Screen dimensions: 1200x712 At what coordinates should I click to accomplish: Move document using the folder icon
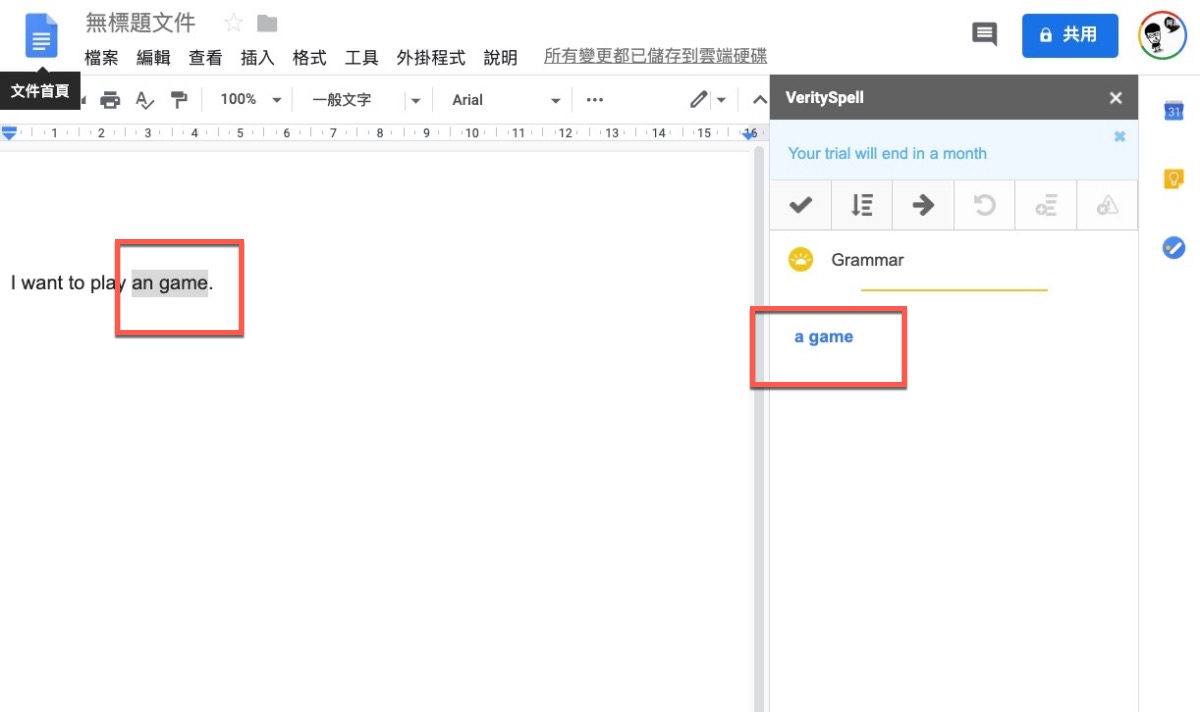(267, 23)
